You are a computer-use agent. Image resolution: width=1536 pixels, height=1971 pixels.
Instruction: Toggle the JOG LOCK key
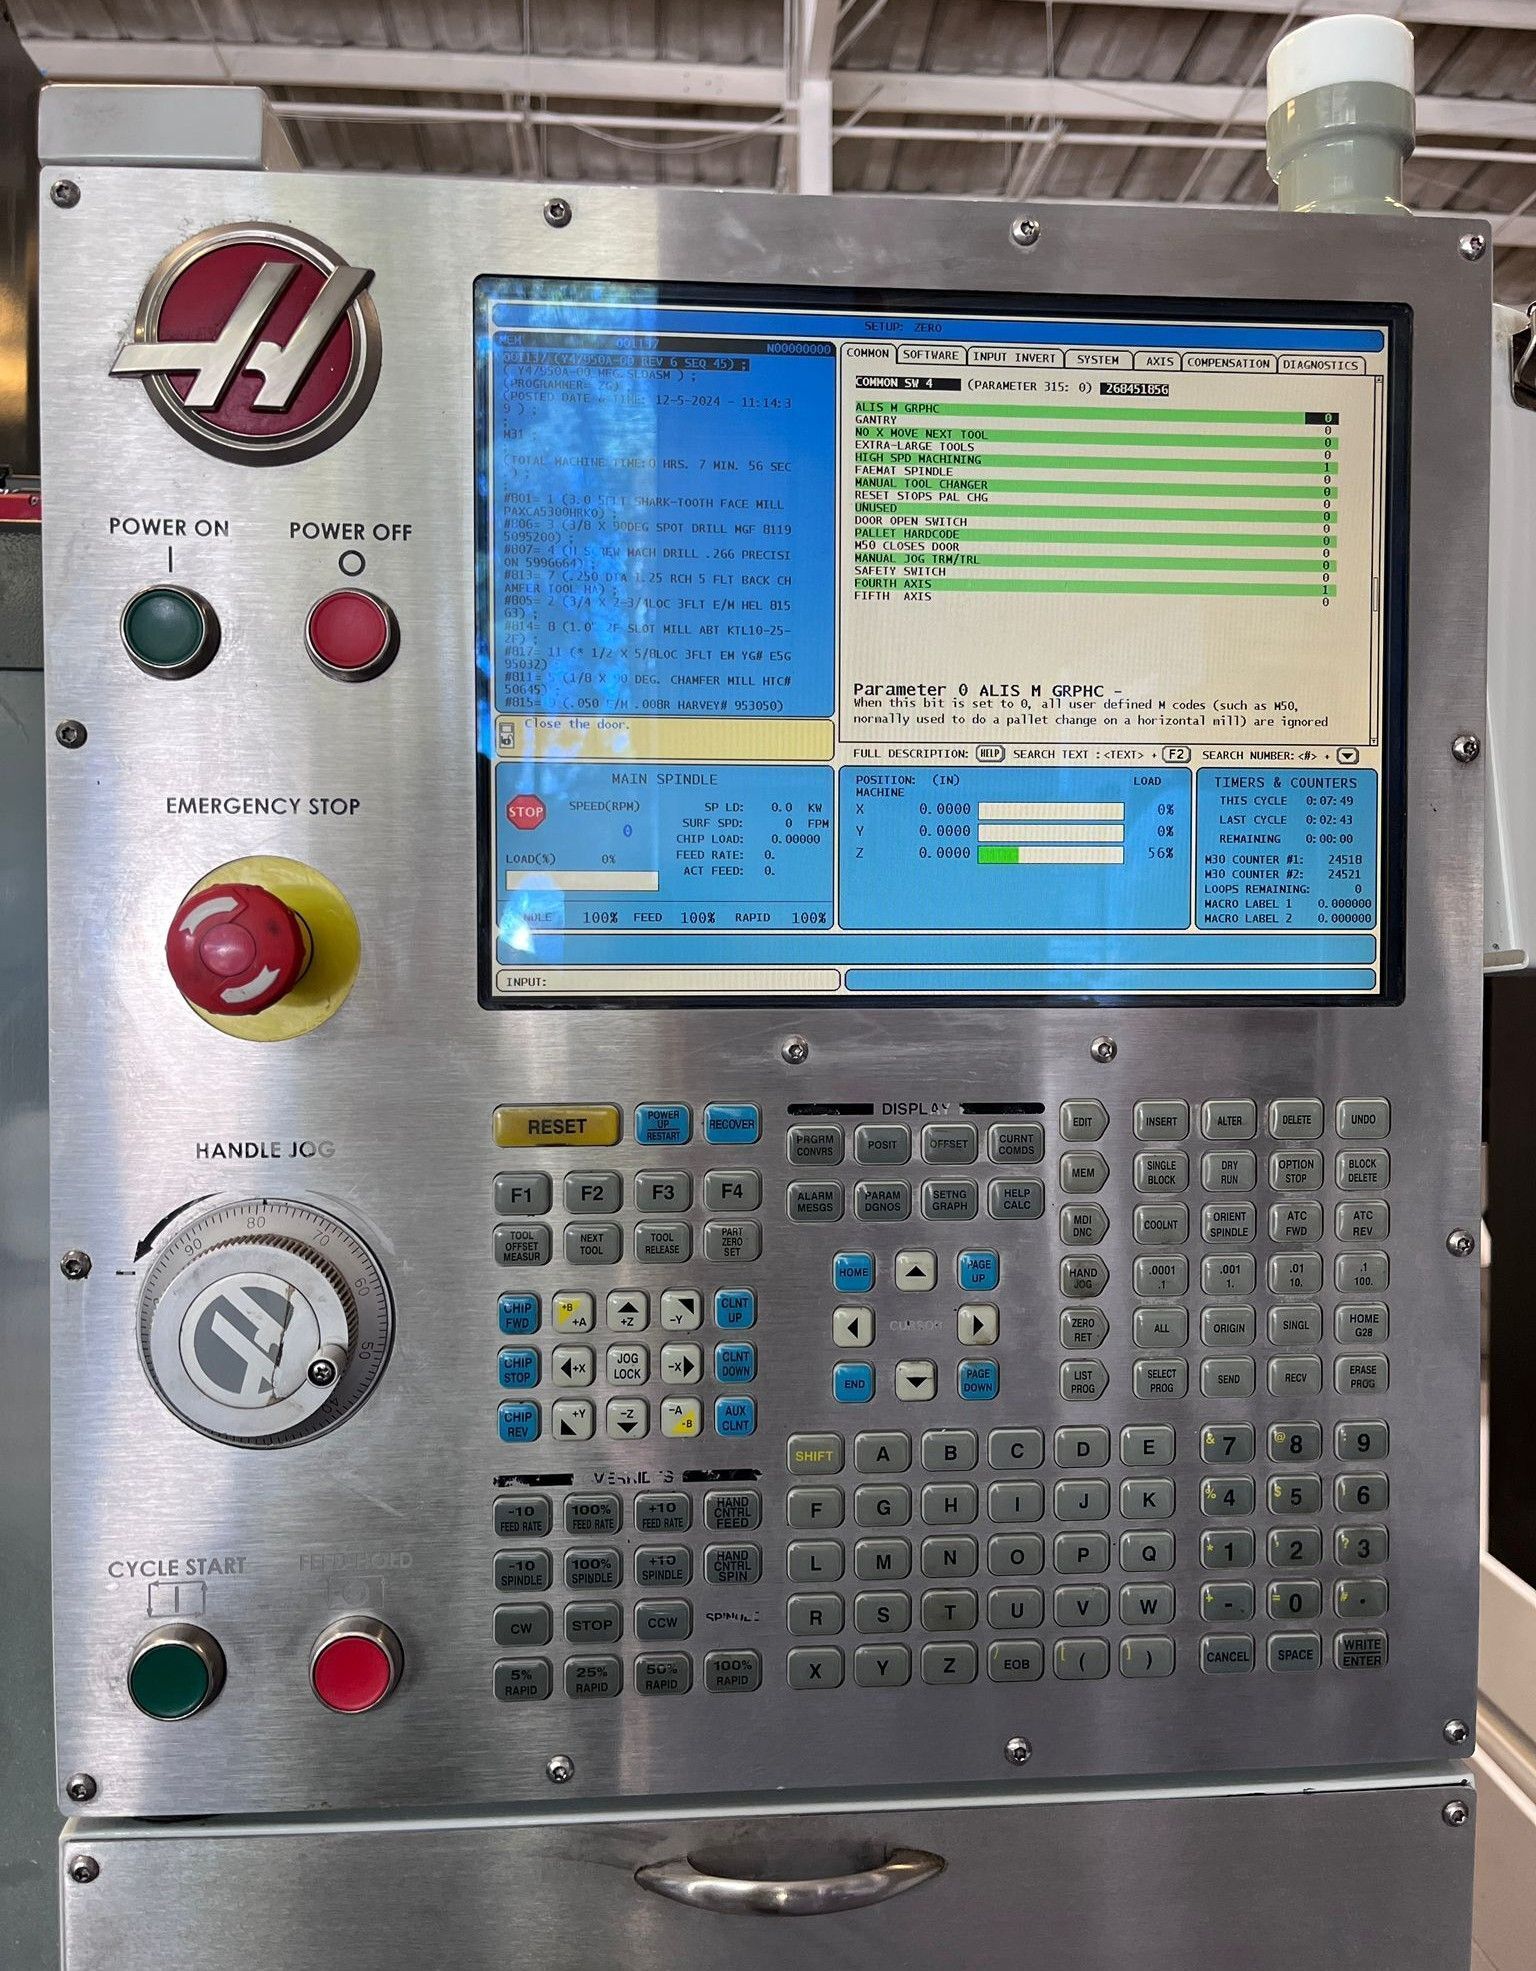coord(627,1367)
